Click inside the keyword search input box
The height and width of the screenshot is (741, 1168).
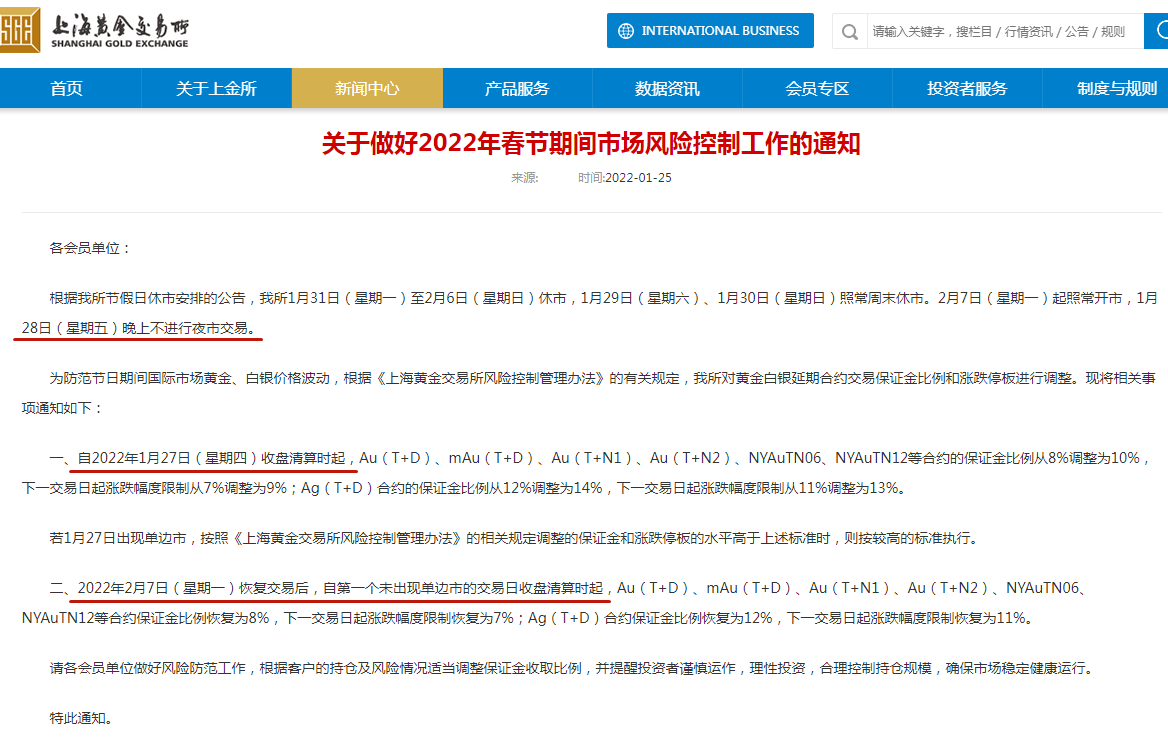click(x=1000, y=31)
